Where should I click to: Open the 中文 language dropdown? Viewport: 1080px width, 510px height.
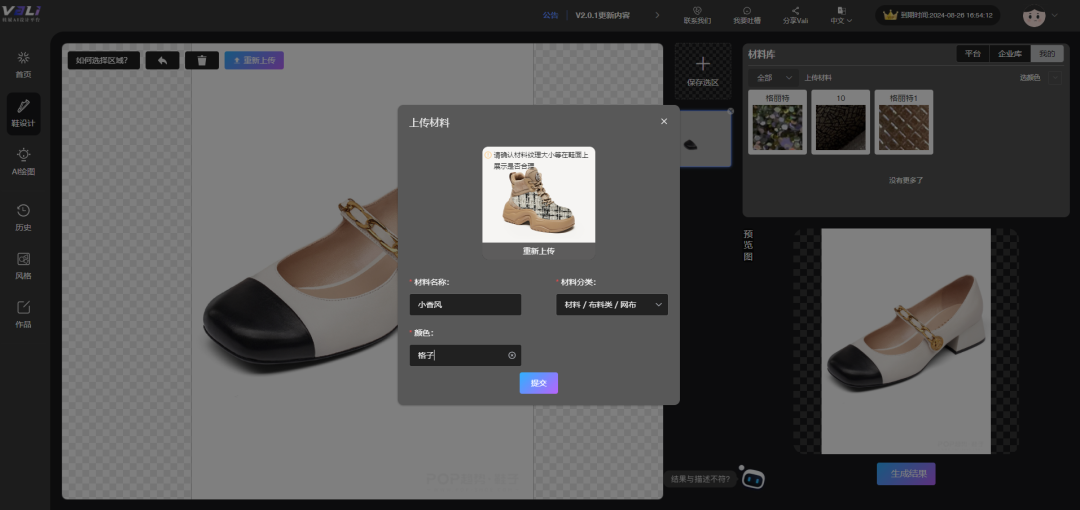(x=841, y=15)
